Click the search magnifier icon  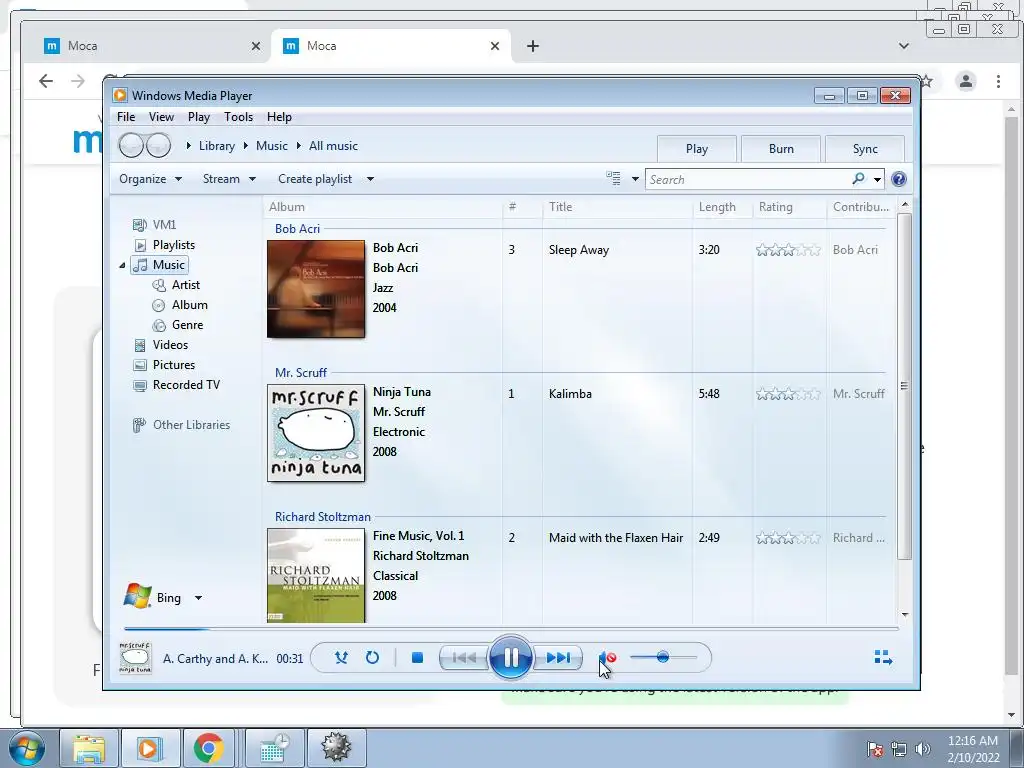(x=858, y=178)
